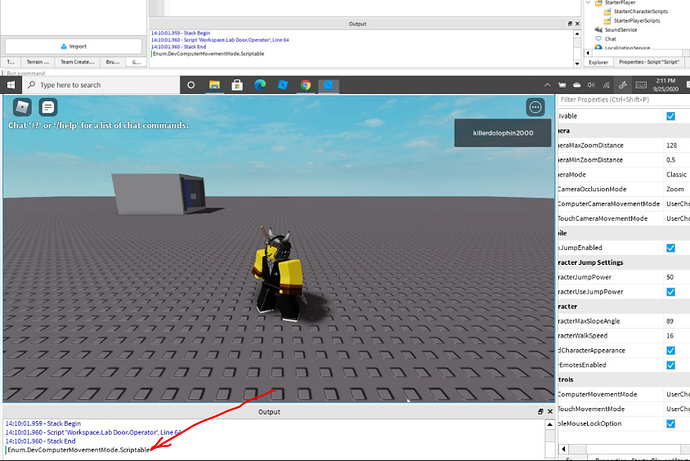Toggle the LoadCharacterAppearance checkbox

point(671,351)
